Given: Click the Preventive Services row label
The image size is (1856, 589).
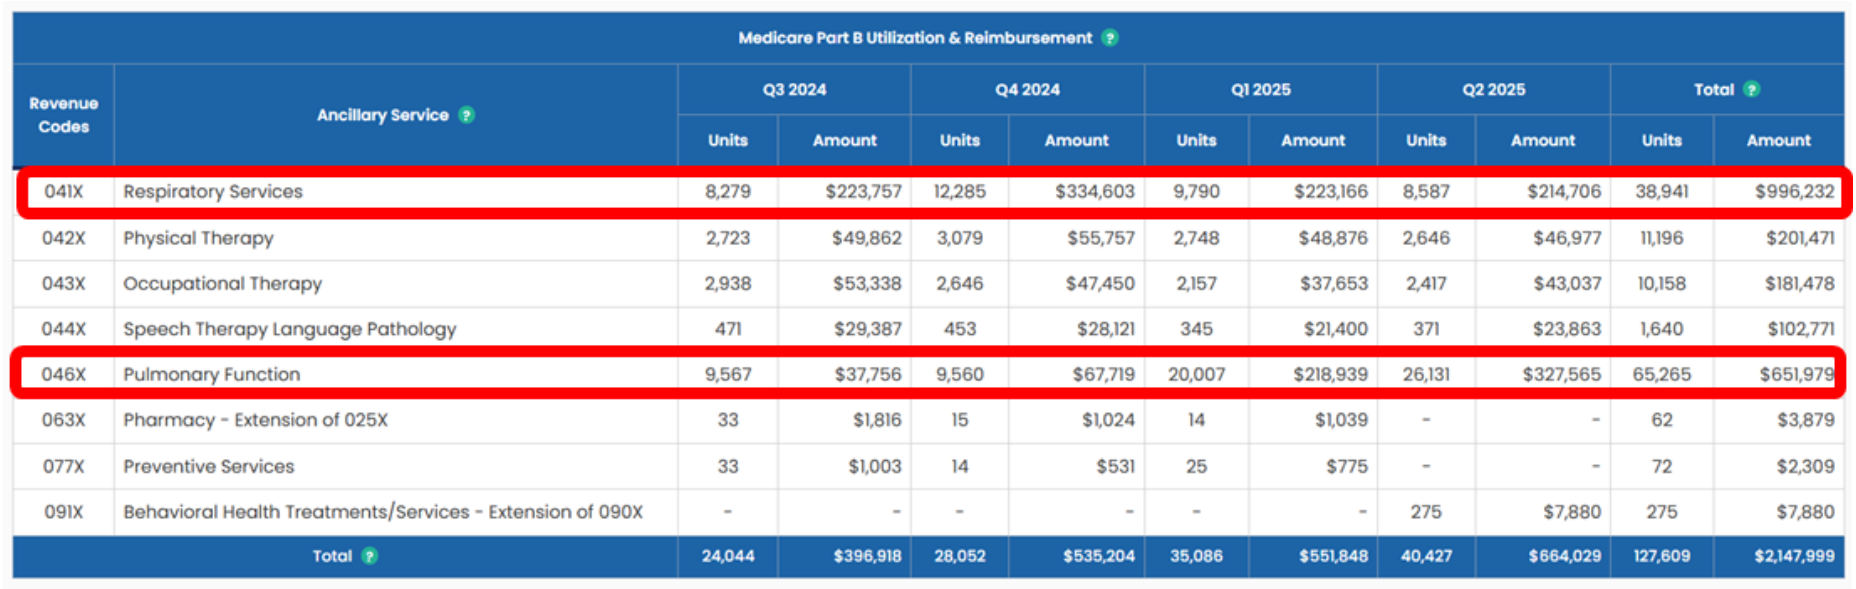Looking at the screenshot, I should point(209,466).
